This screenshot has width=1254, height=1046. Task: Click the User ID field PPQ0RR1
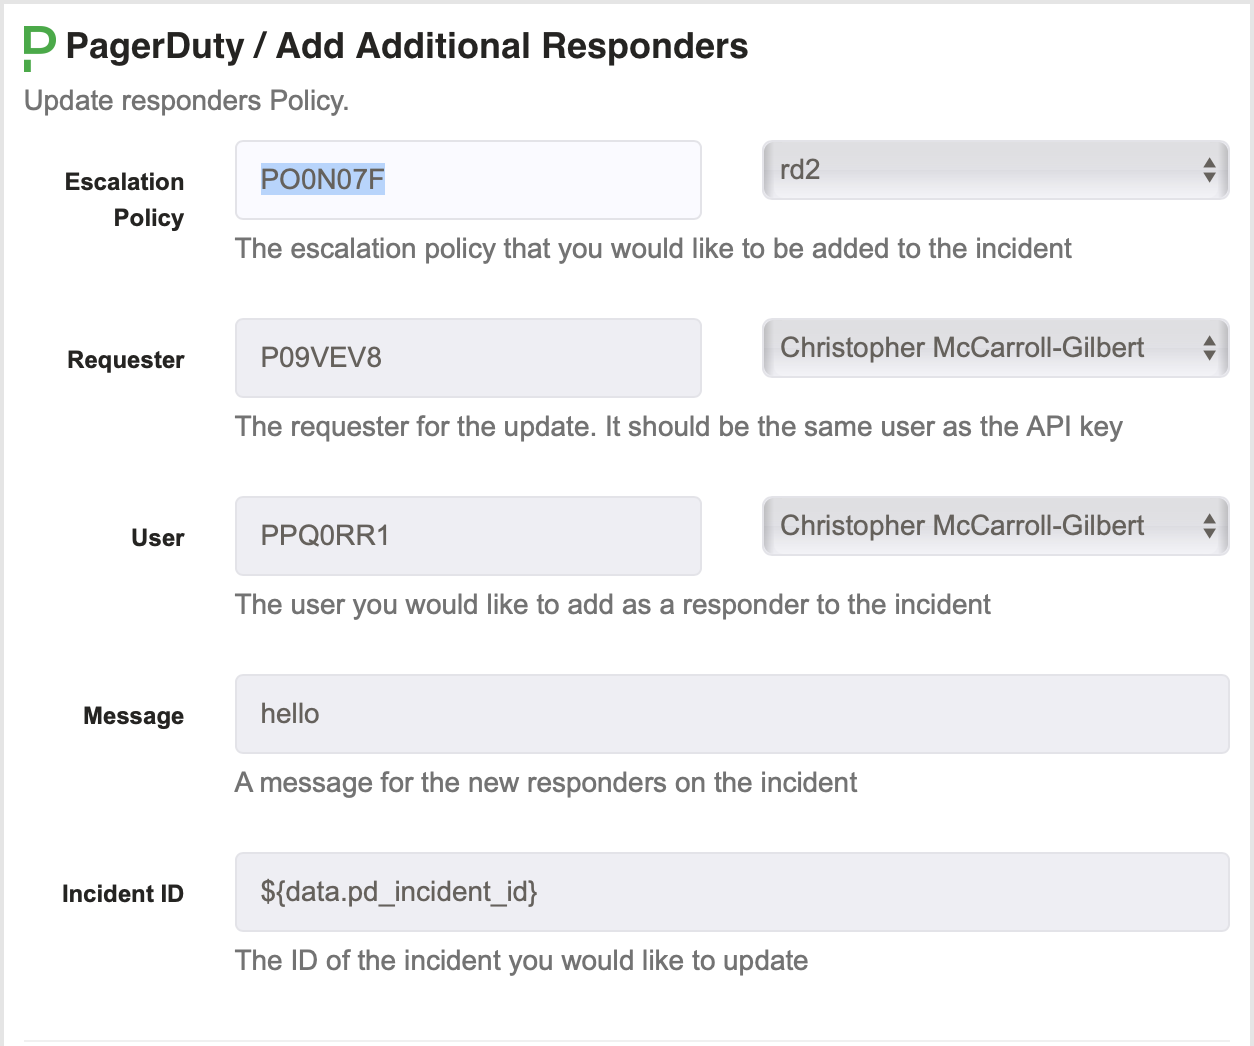pos(468,536)
